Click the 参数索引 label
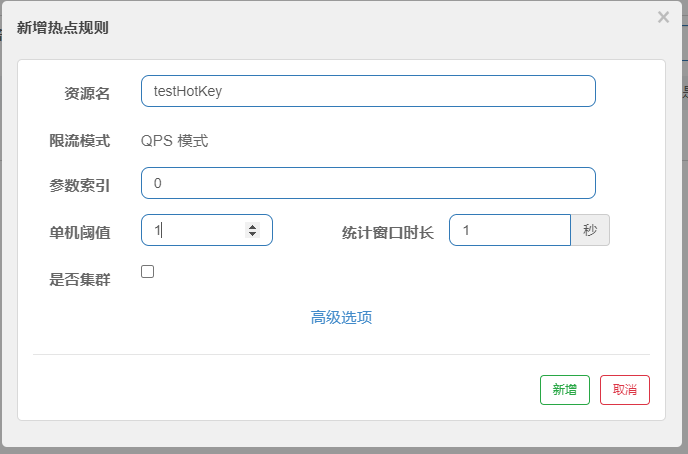 79,186
